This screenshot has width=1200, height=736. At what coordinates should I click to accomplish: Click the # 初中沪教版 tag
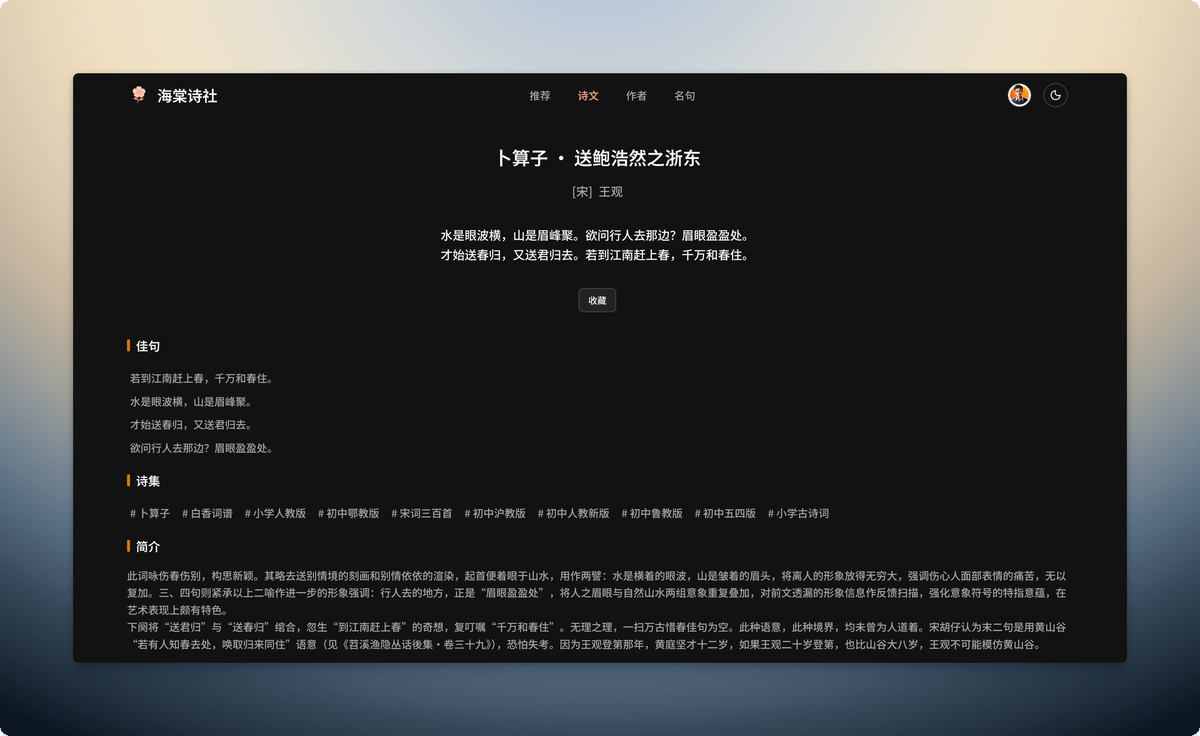tap(495, 513)
